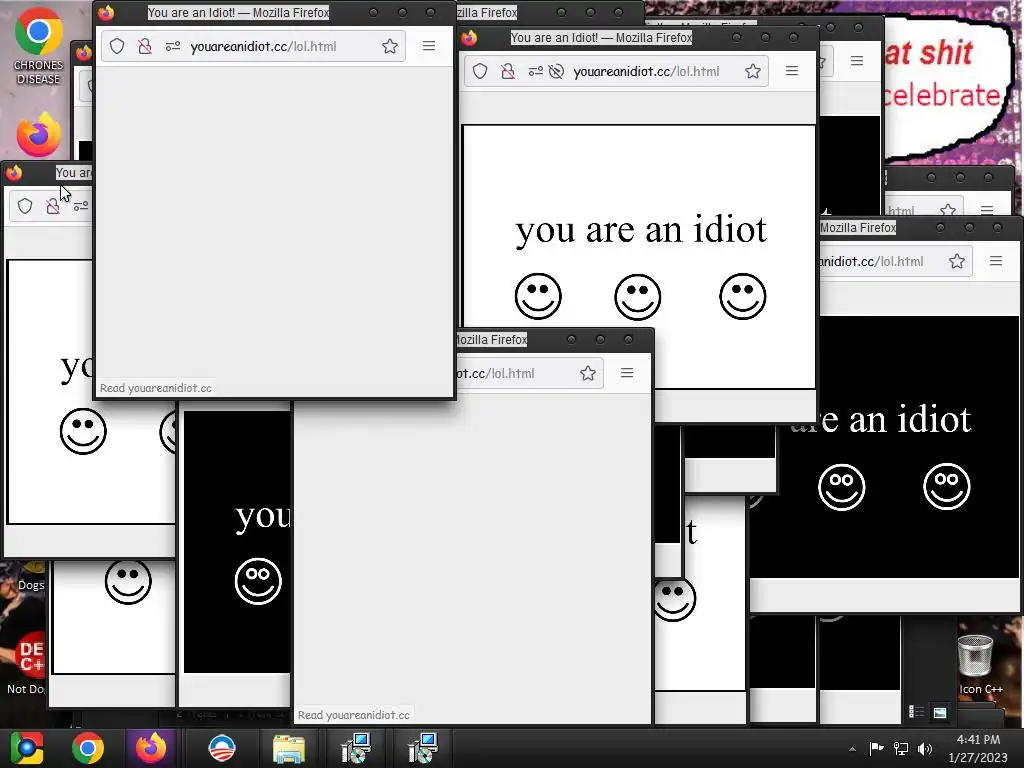Click the bookmark star in the white 'you are an idiot' window
Image resolution: width=1024 pixels, height=768 pixels.
click(753, 71)
